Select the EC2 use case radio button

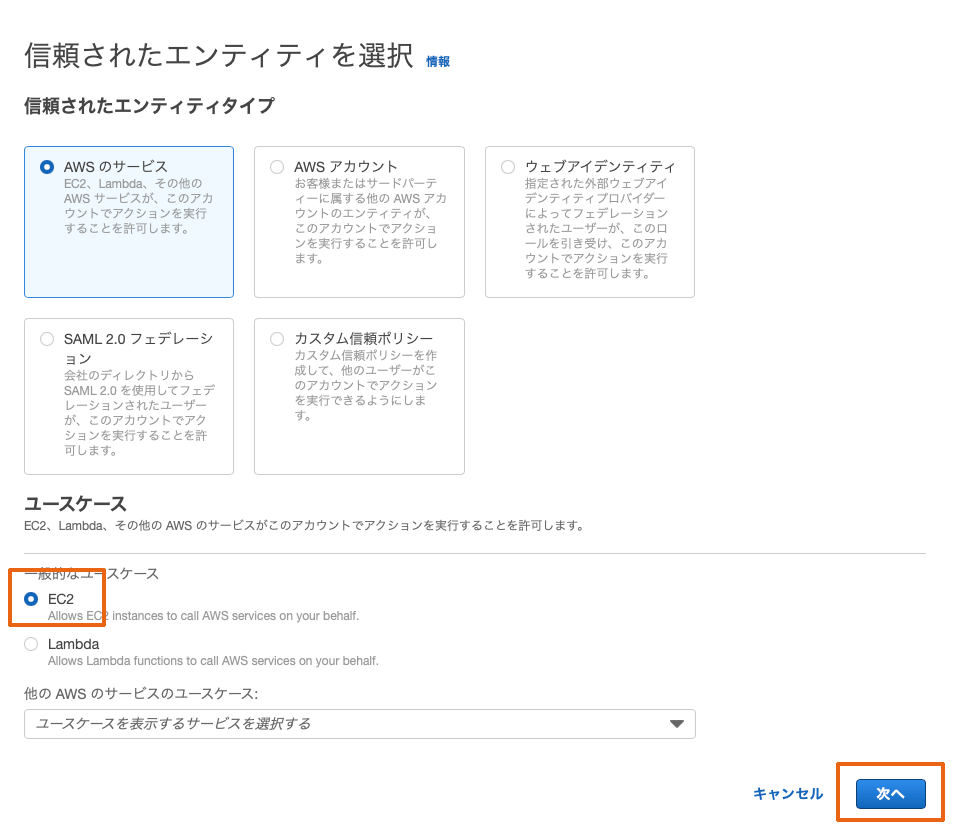point(31,599)
